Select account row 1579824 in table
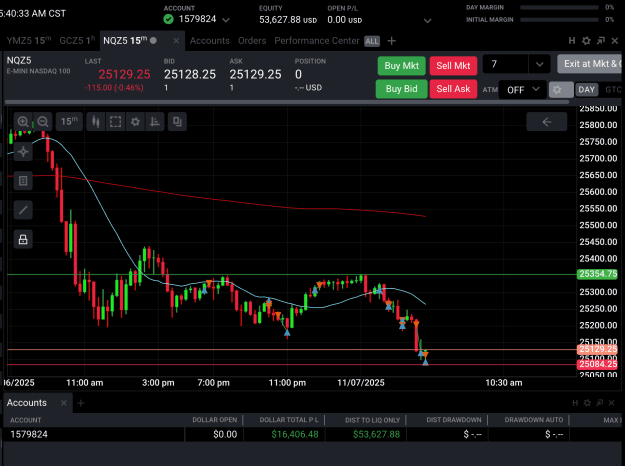Image resolution: width=625 pixels, height=466 pixels. 312,435
